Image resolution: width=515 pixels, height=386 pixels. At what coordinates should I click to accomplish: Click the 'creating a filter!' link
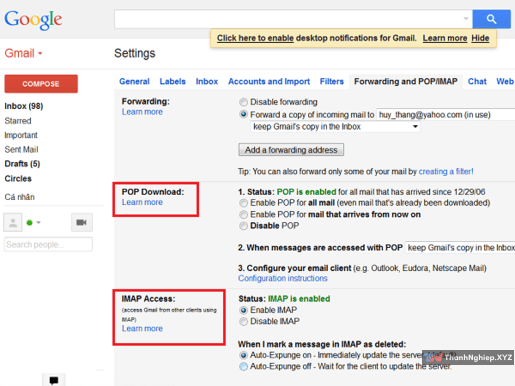[446, 171]
